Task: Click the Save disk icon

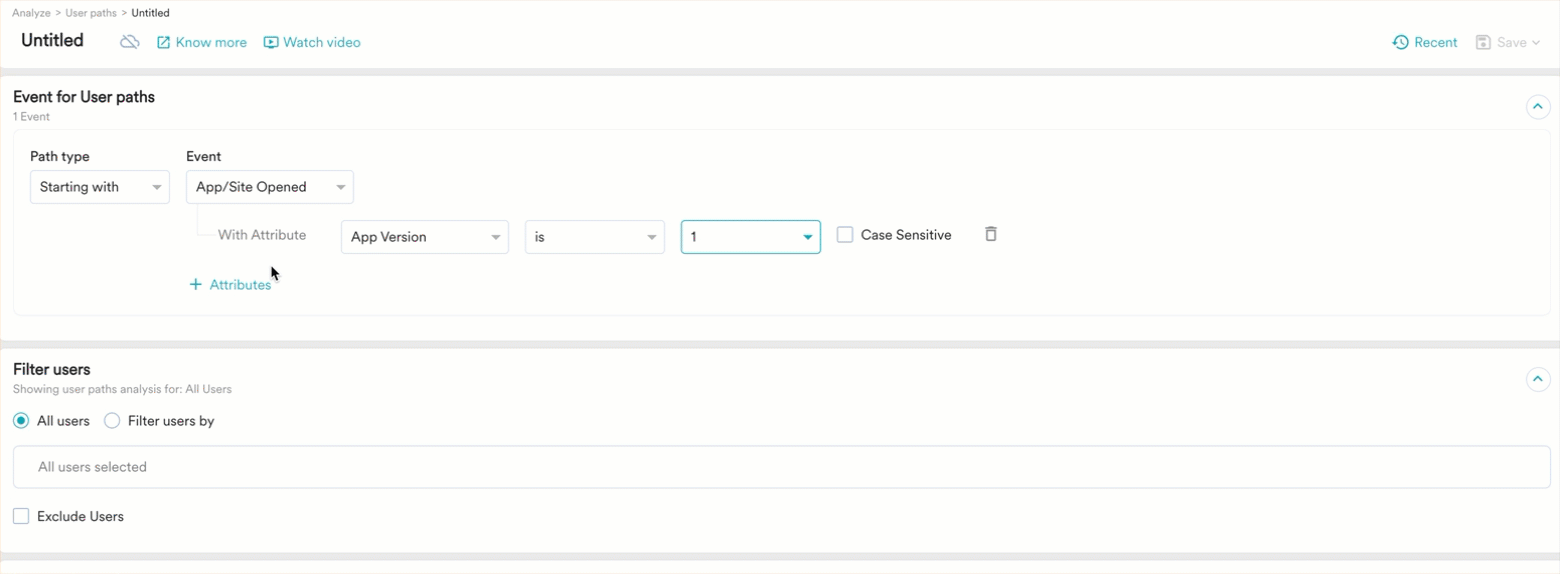Action: (1483, 42)
